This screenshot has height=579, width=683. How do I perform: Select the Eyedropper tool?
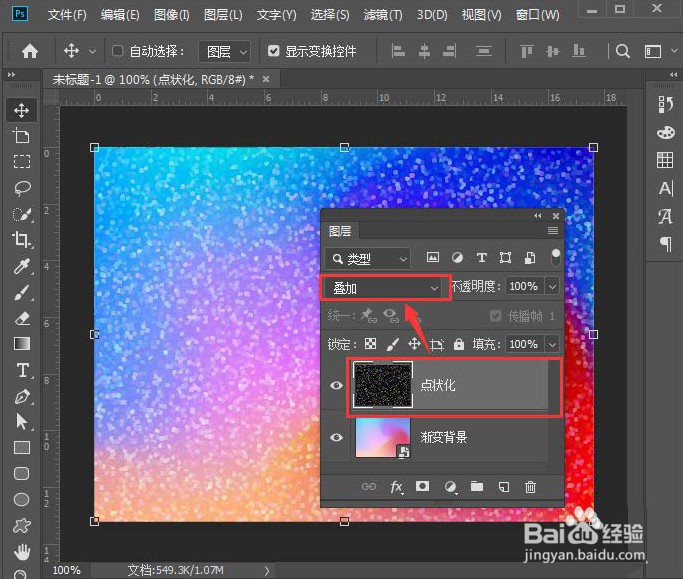(22, 266)
